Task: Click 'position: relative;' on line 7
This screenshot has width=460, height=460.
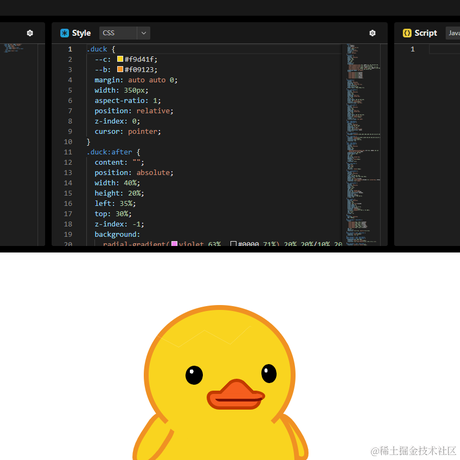Action: (x=134, y=111)
